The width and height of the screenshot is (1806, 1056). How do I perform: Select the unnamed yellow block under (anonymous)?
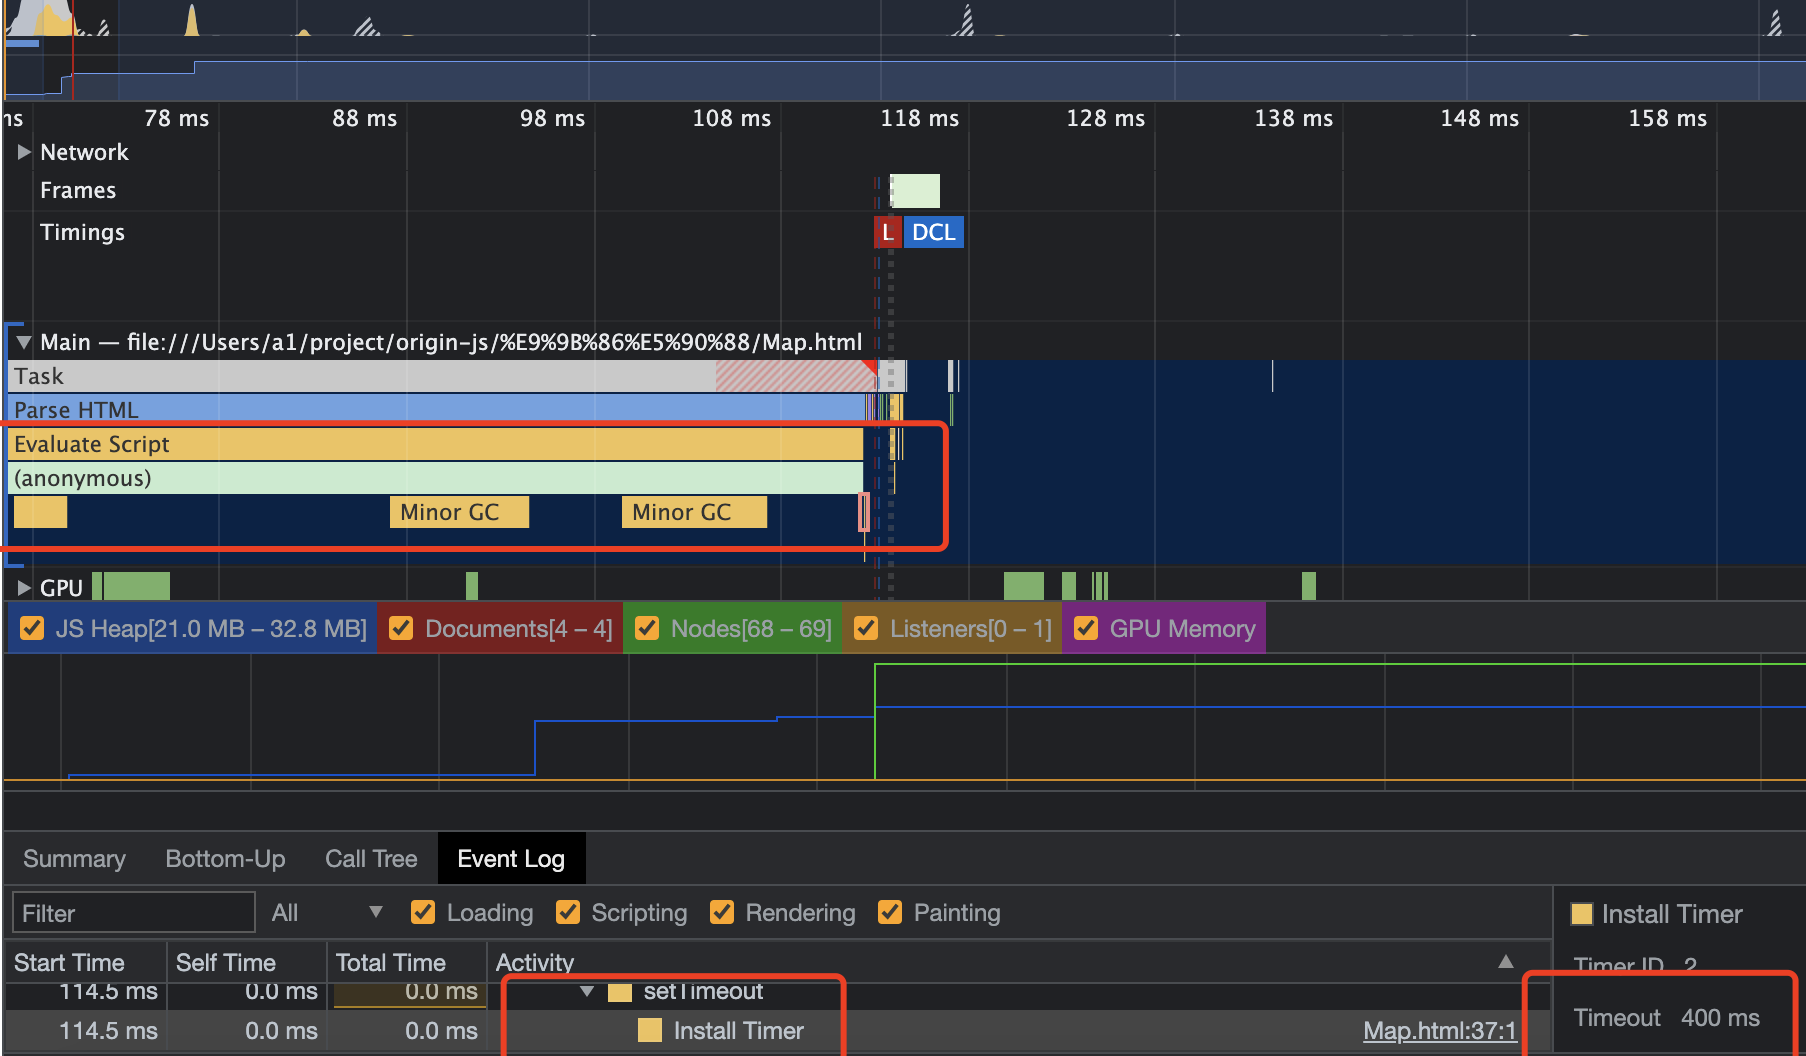(x=40, y=512)
